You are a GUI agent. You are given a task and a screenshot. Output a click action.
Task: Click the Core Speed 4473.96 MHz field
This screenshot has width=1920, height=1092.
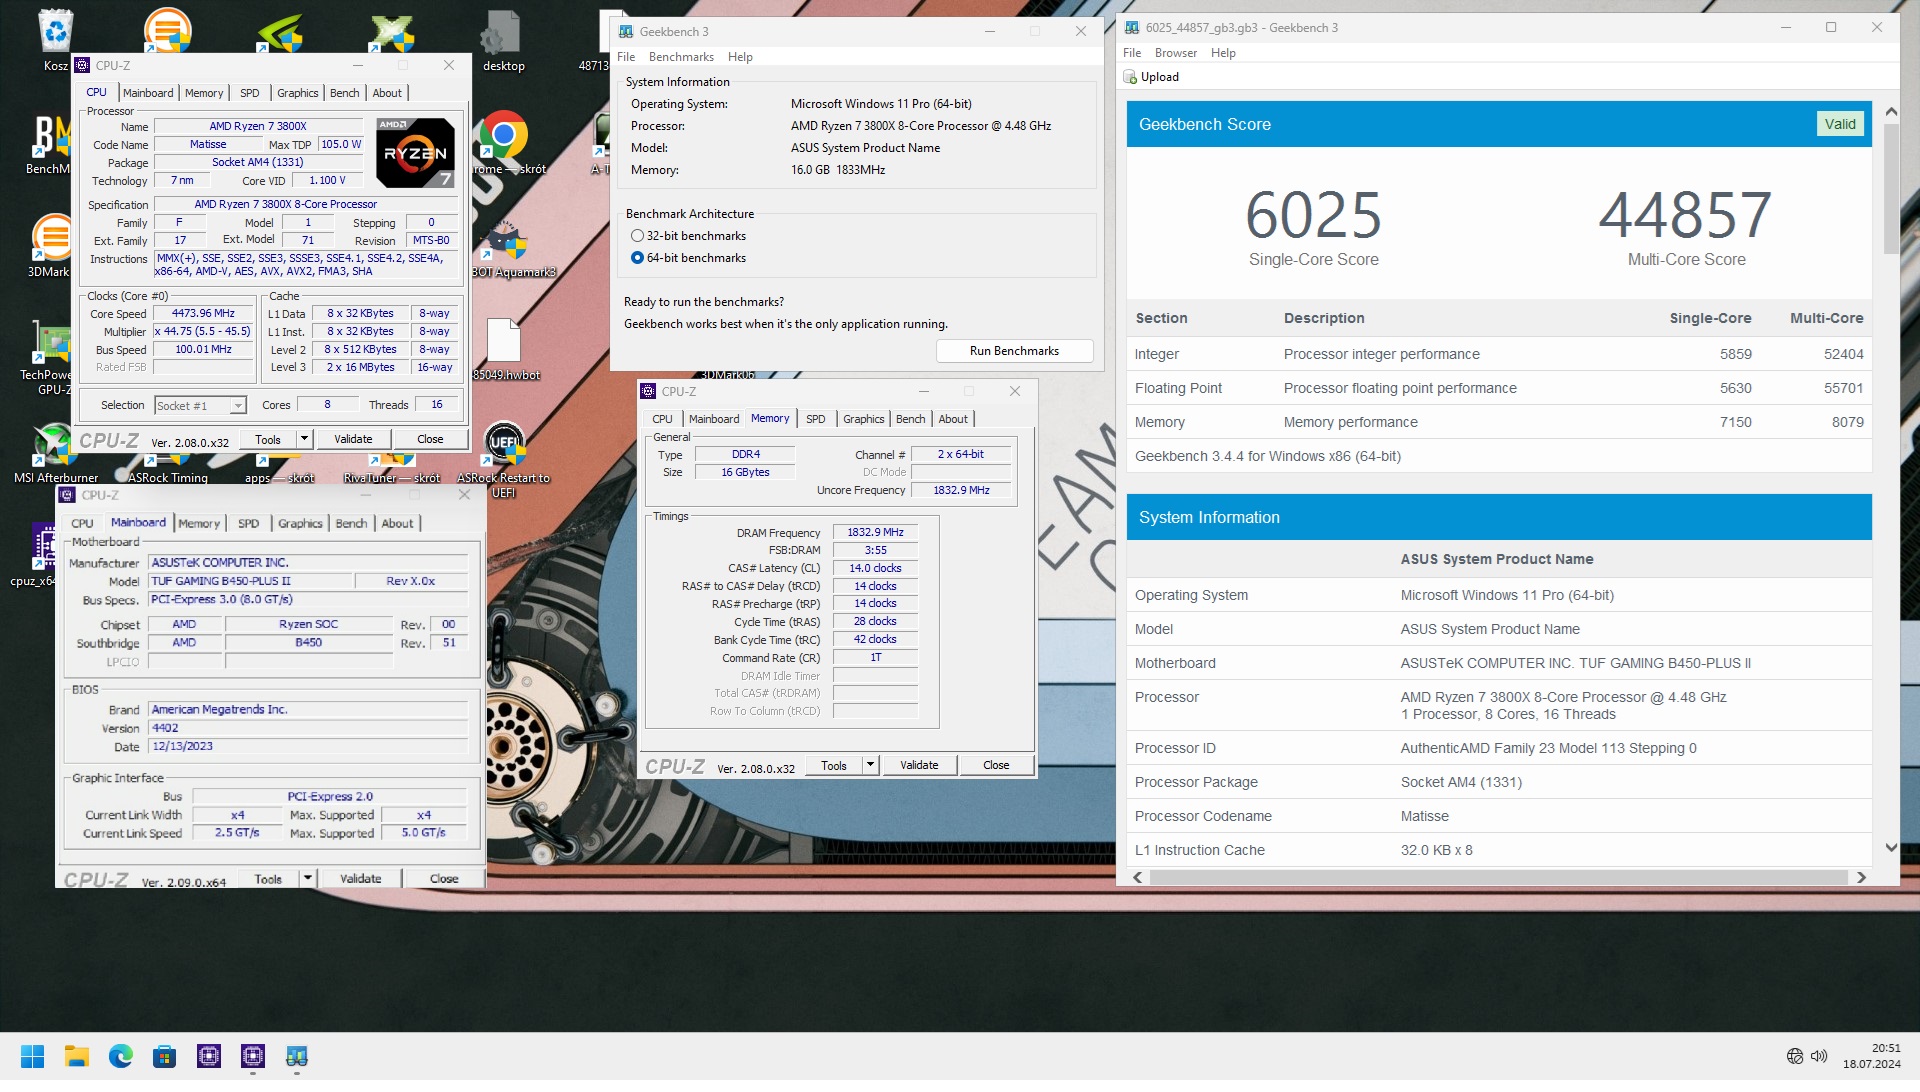coord(203,316)
